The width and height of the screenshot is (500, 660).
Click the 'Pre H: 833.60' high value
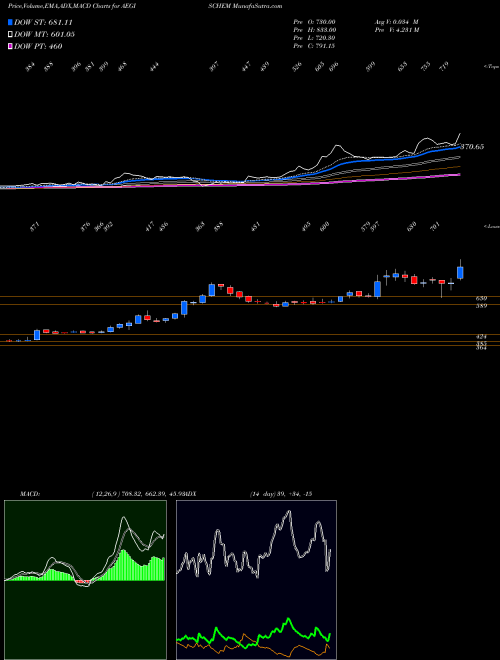[x=314, y=30]
